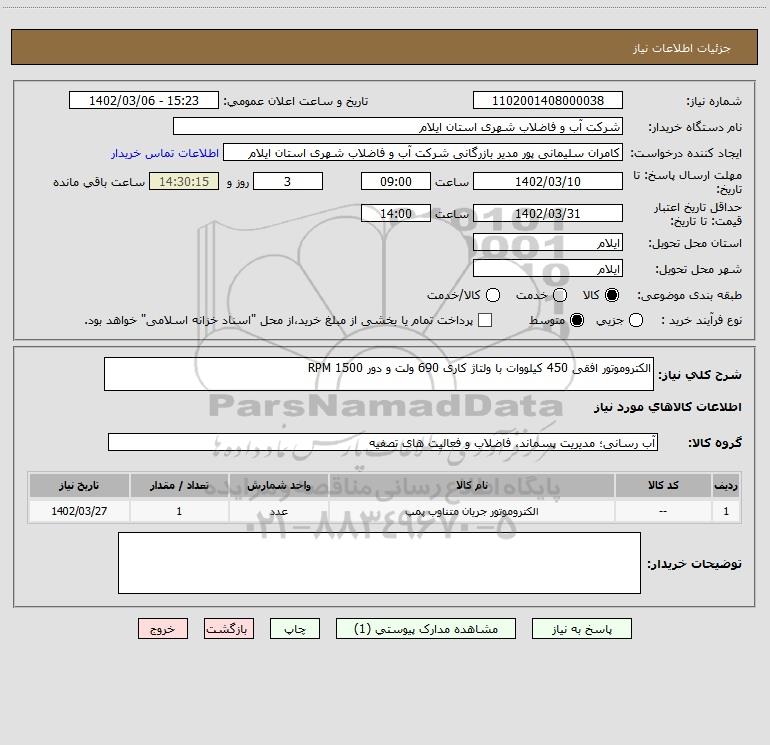Click the request creator field کامران سلیمانی پور
This screenshot has width=770, height=745.
tap(423, 153)
